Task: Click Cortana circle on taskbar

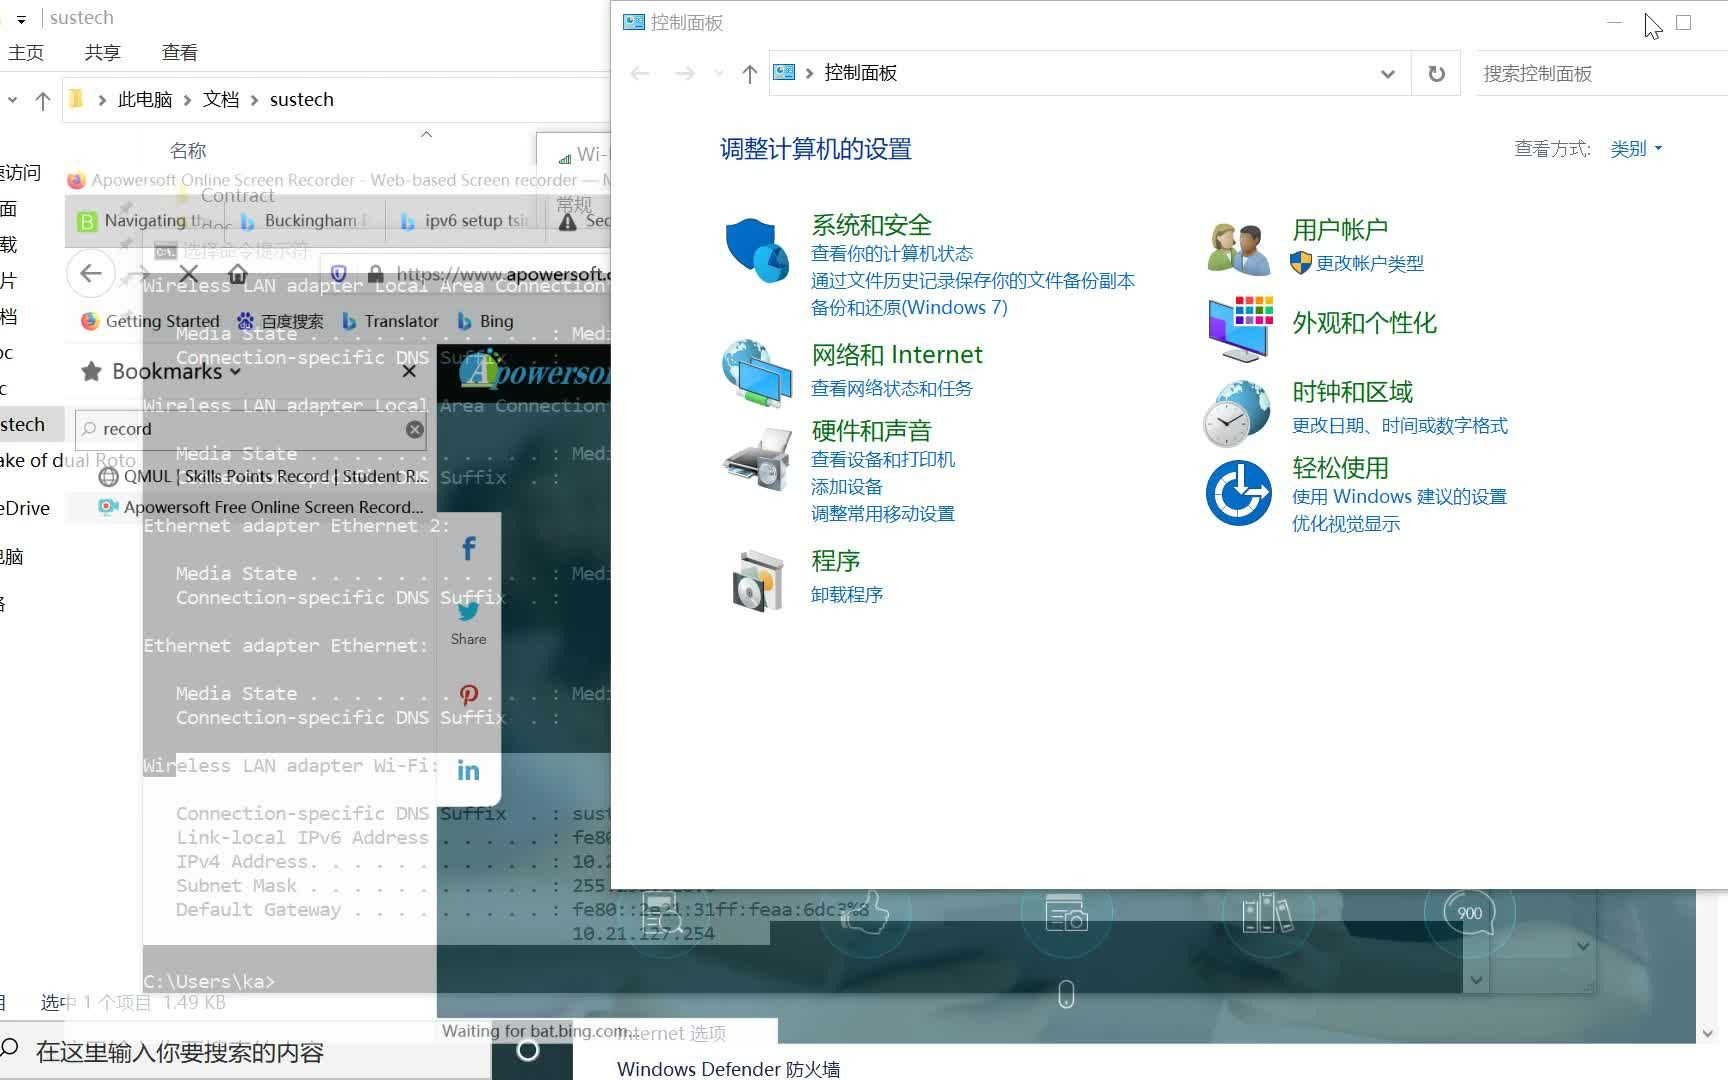Action: [x=528, y=1050]
